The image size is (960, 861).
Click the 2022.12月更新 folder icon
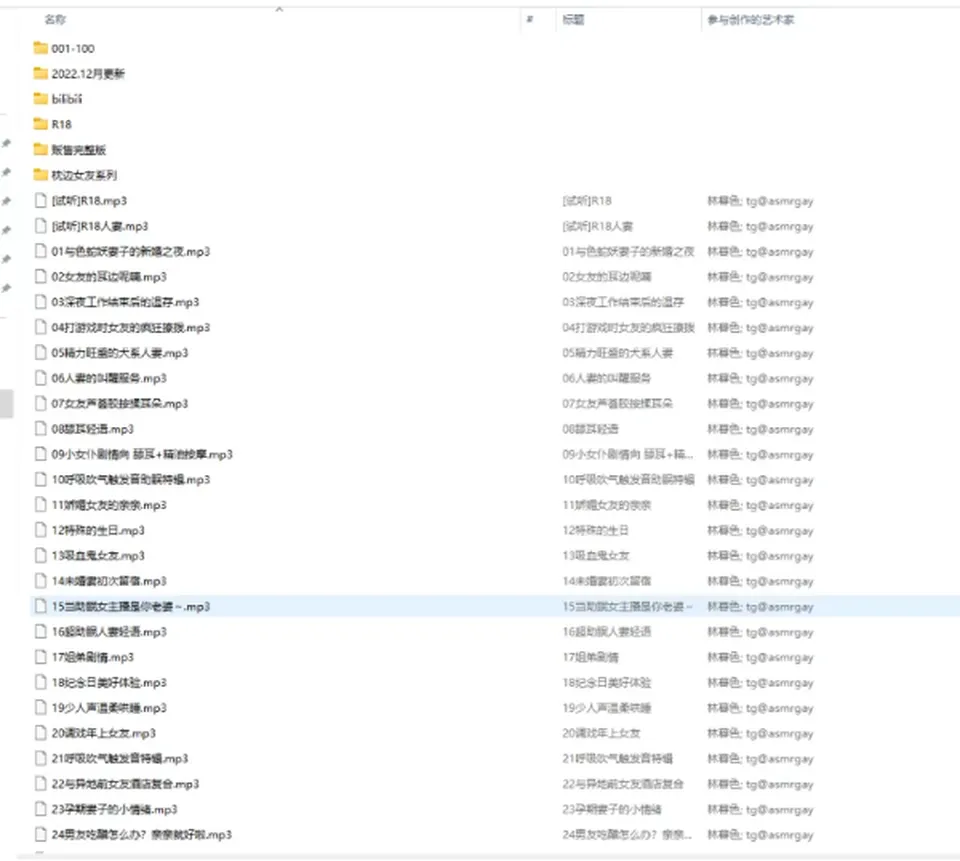[40, 73]
